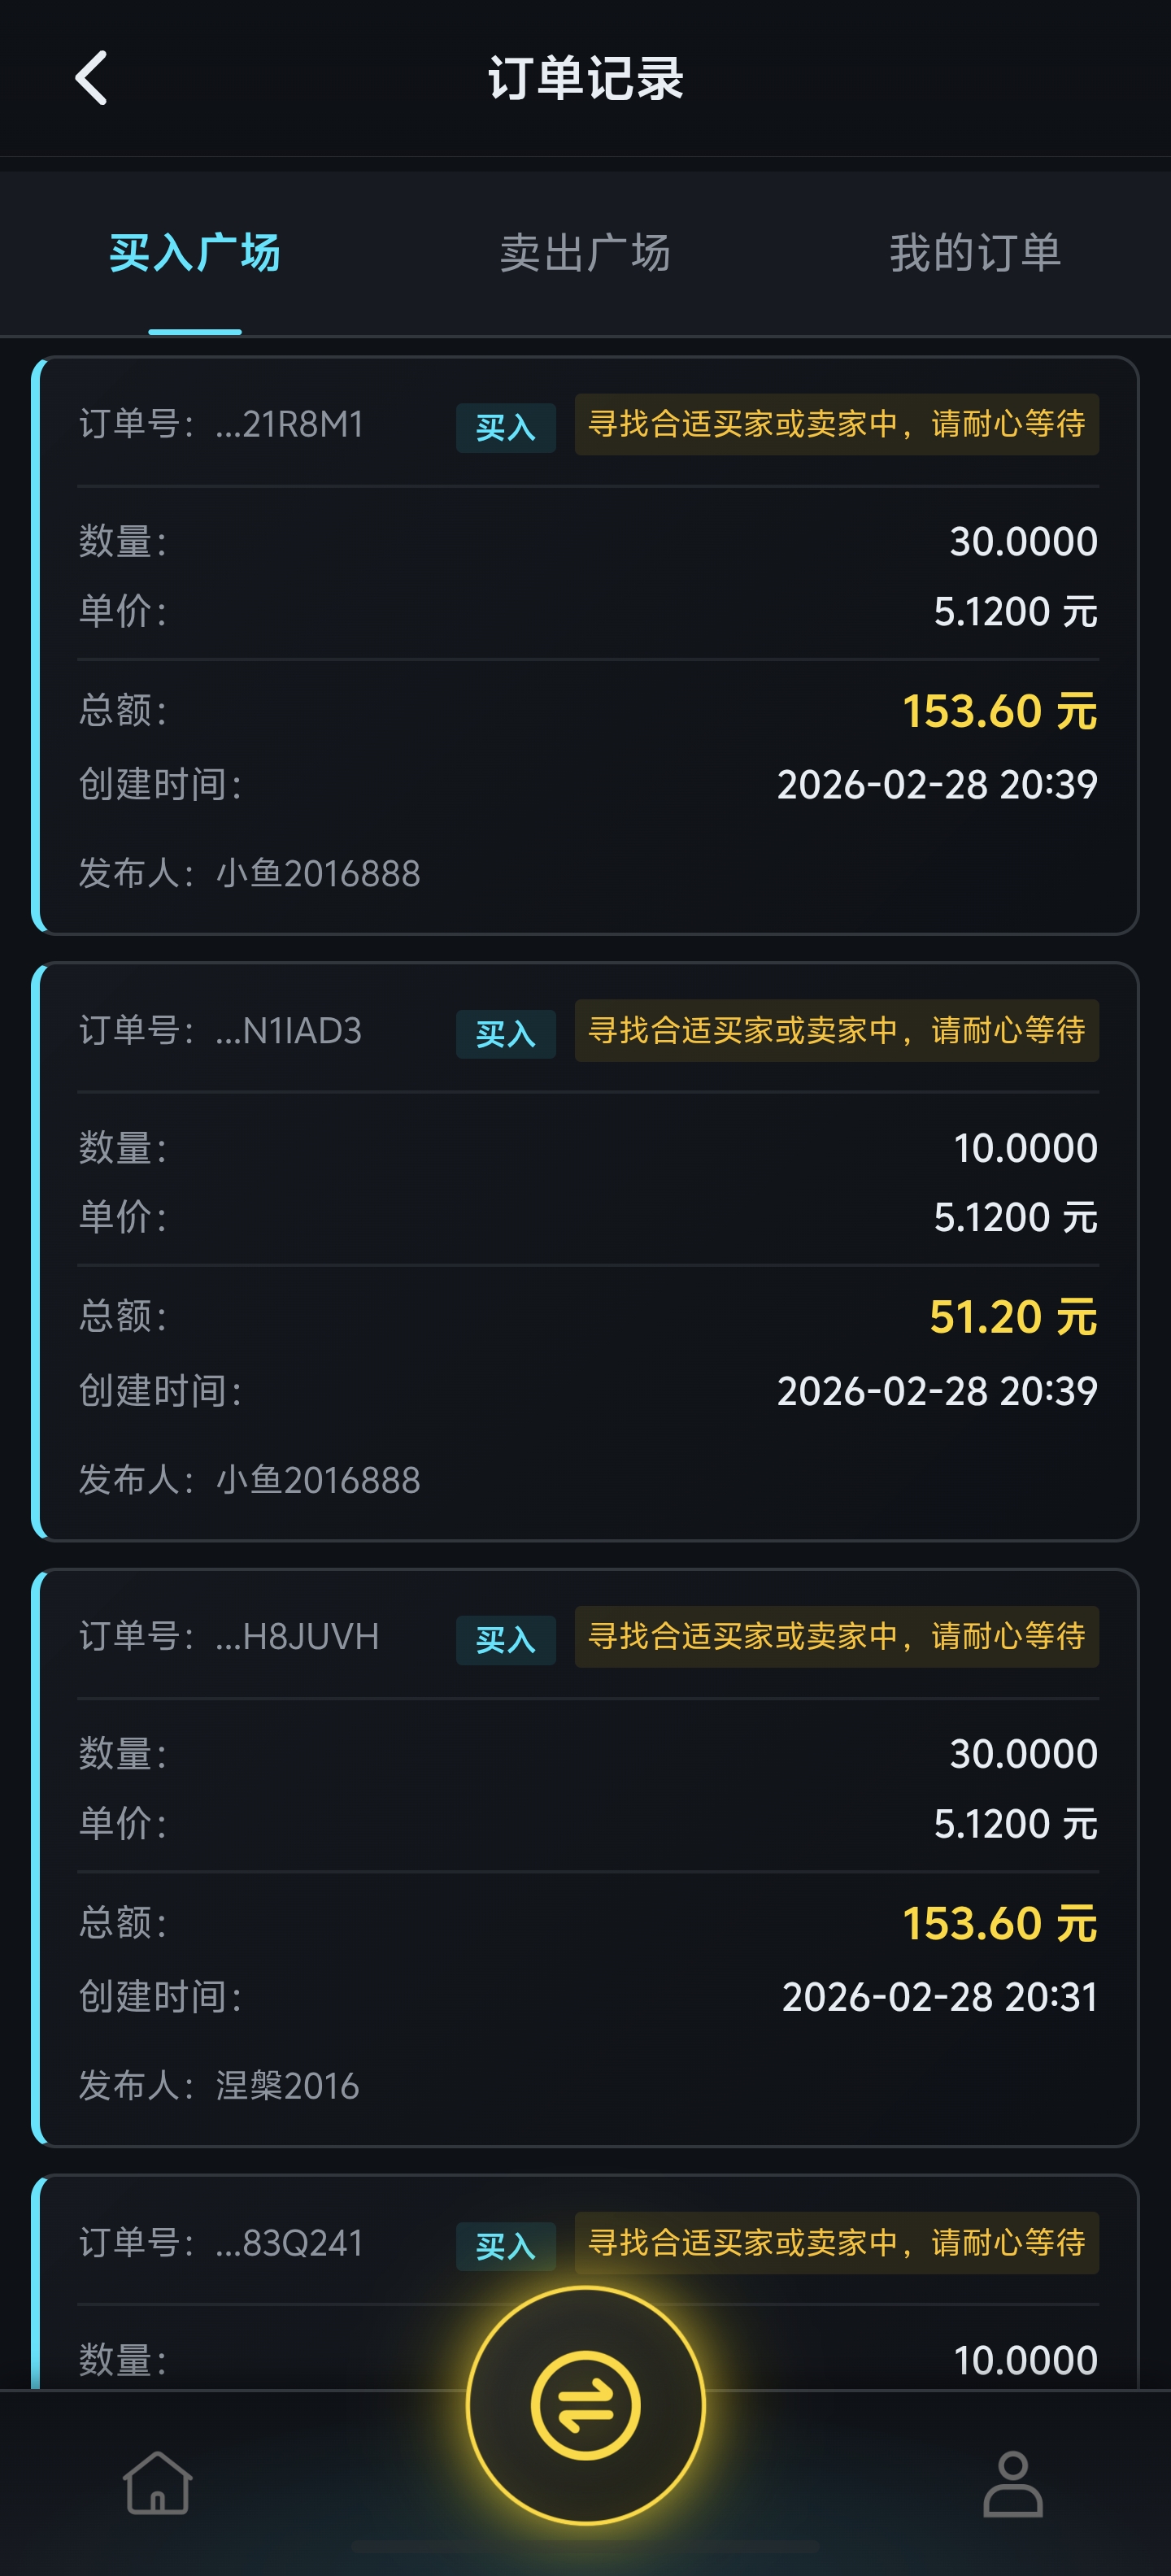Switch to 我的订单 tab
This screenshot has height=2576, width=1171.
975,253
